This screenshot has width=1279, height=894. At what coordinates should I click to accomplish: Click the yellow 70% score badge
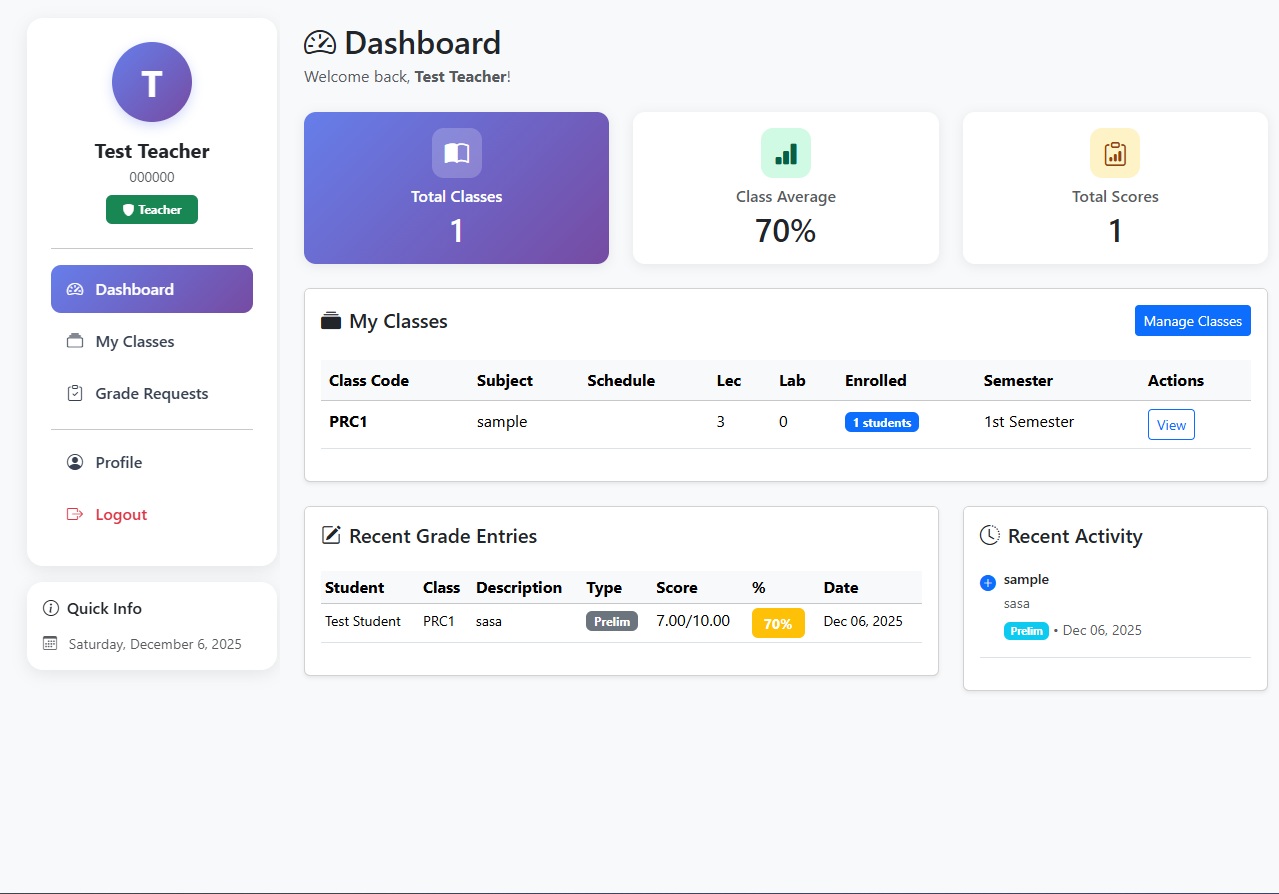click(x=777, y=623)
